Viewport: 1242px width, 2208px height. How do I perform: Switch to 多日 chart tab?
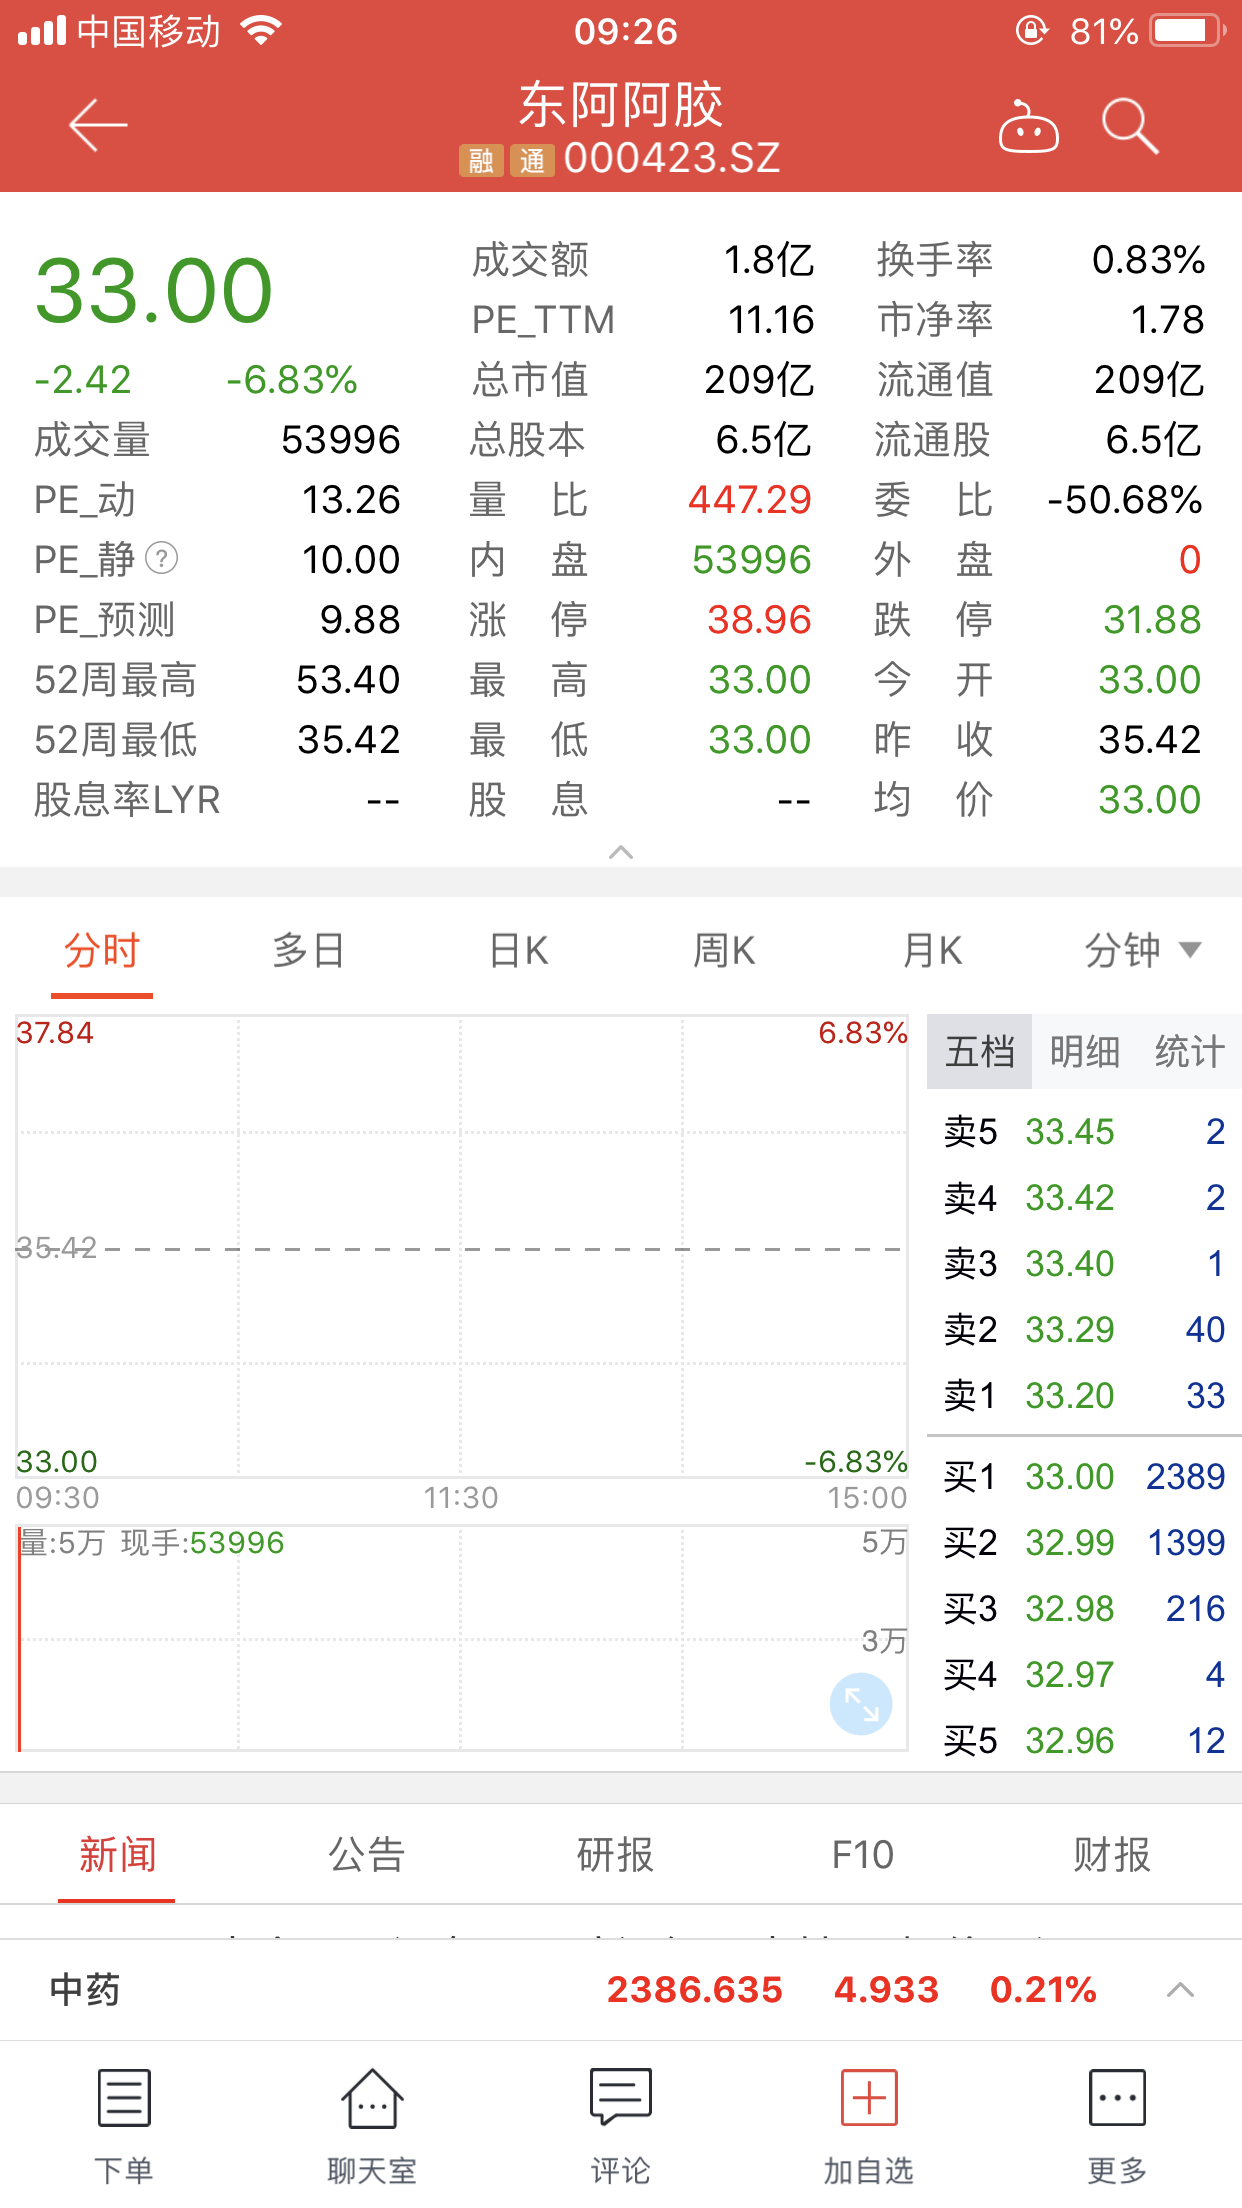pos(309,950)
